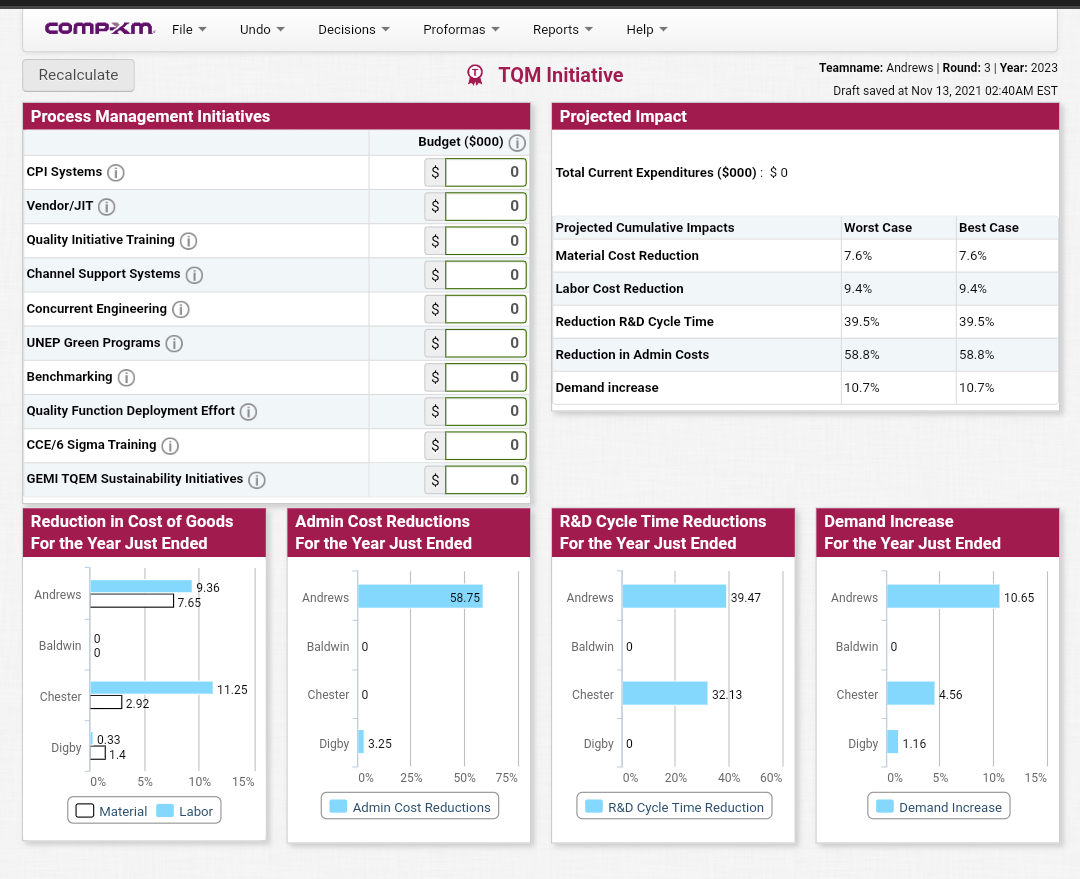The height and width of the screenshot is (879, 1080).
Task: Show info for Concurrent Engineering
Action: click(x=180, y=310)
